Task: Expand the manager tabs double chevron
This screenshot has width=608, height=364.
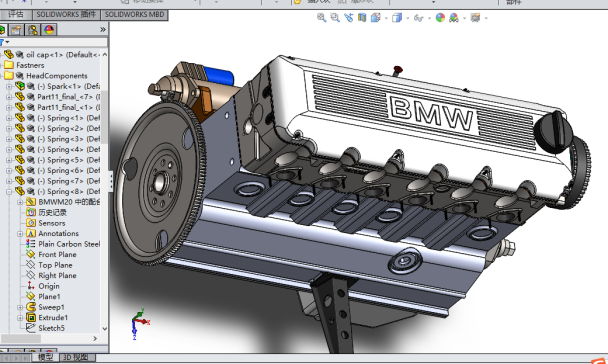Action: 102,29
